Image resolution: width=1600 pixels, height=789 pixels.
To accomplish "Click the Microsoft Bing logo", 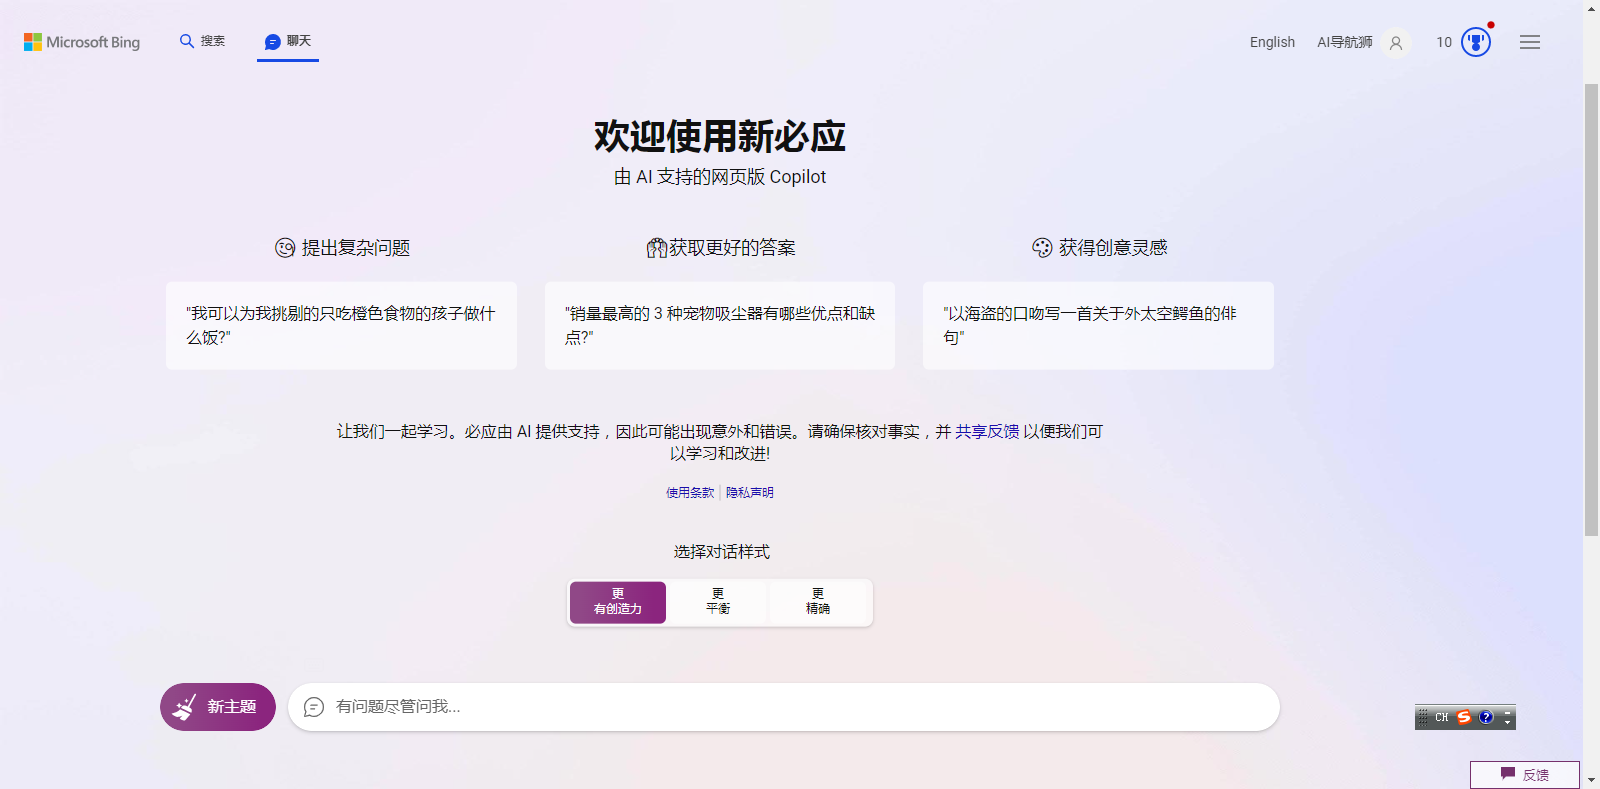I will click(x=82, y=42).
